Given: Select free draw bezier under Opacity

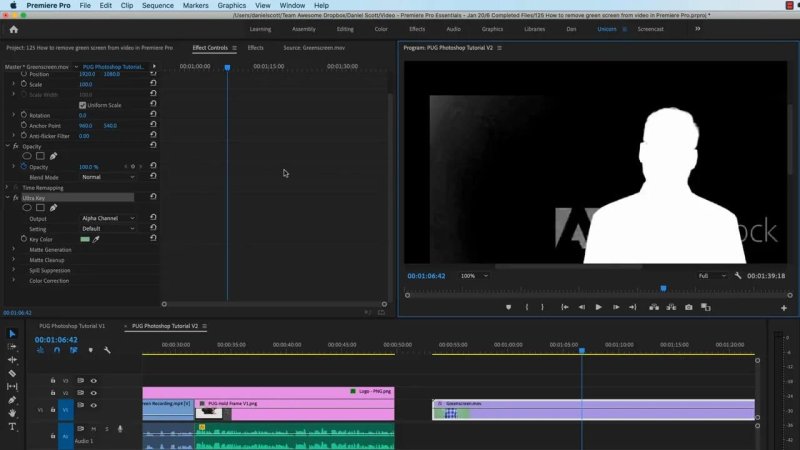Looking at the screenshot, I should point(53,156).
